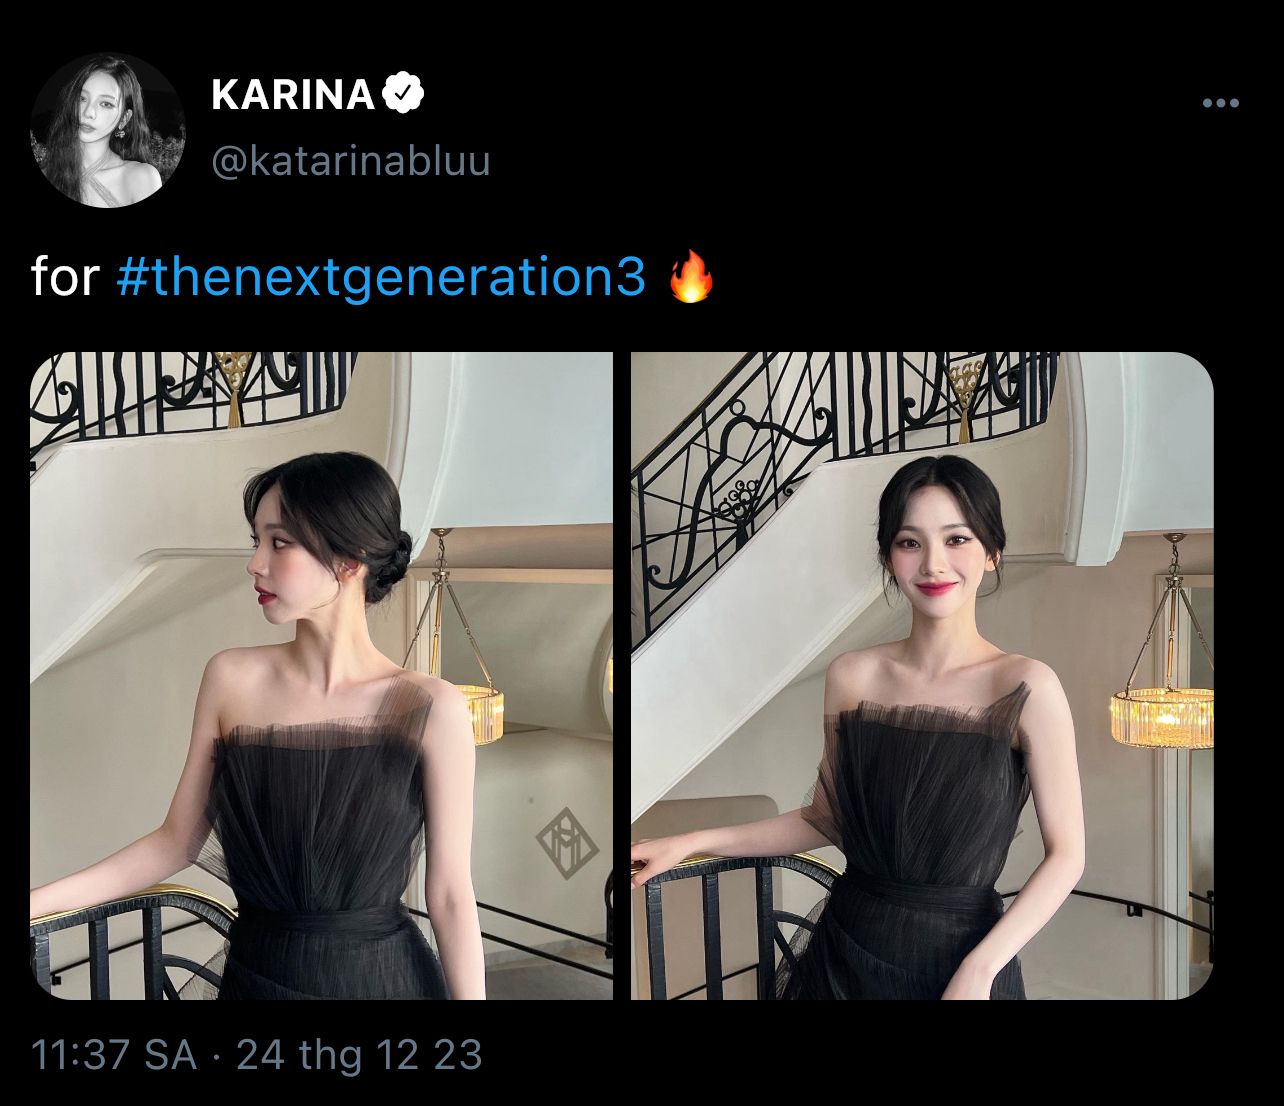Click the diamond watermark logo on left photo
This screenshot has width=1284, height=1106.
pyautogui.click(x=567, y=842)
